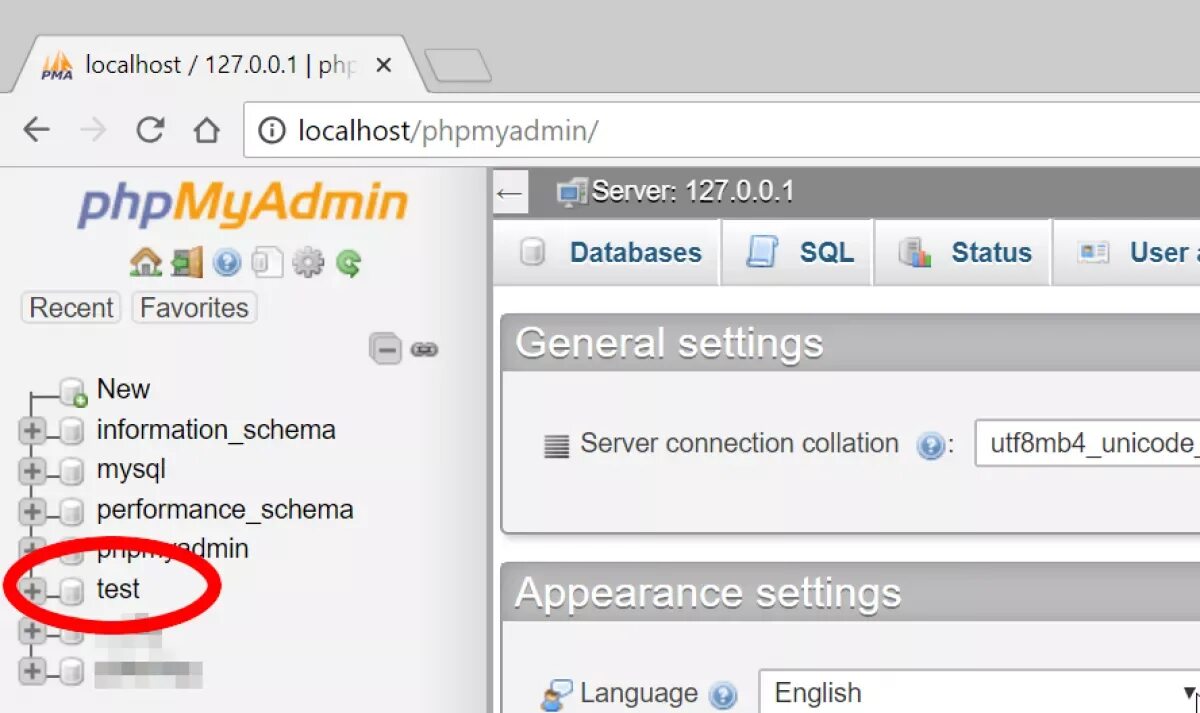Switch to the User accounts tab
This screenshot has height=713, width=1200.
pyautogui.click(x=1128, y=252)
